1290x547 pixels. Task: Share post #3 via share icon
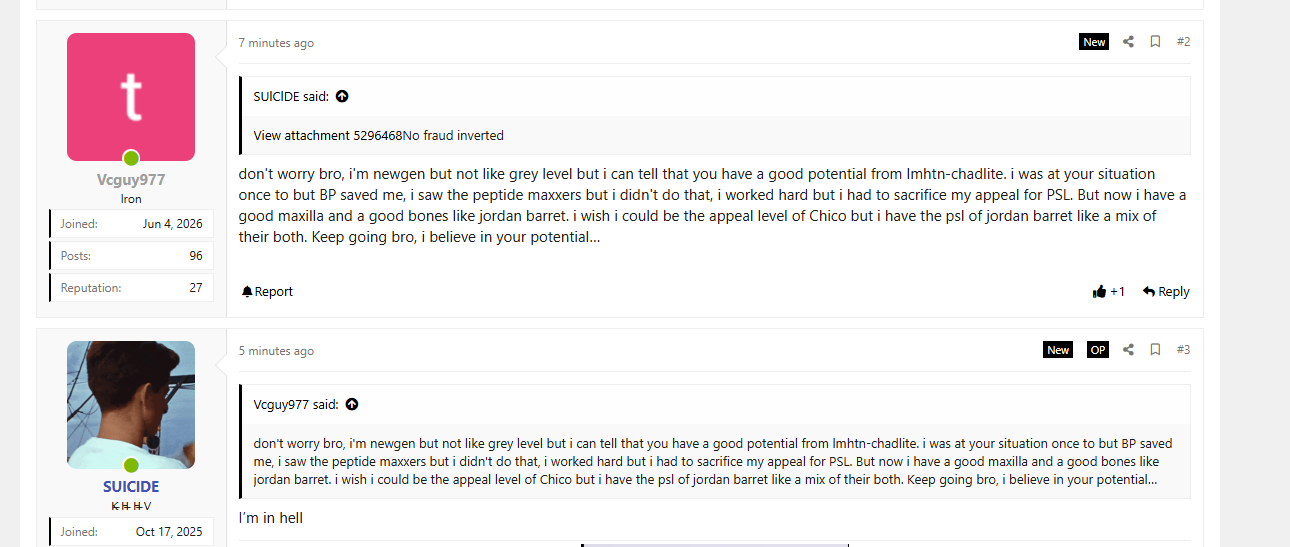pyautogui.click(x=1128, y=350)
